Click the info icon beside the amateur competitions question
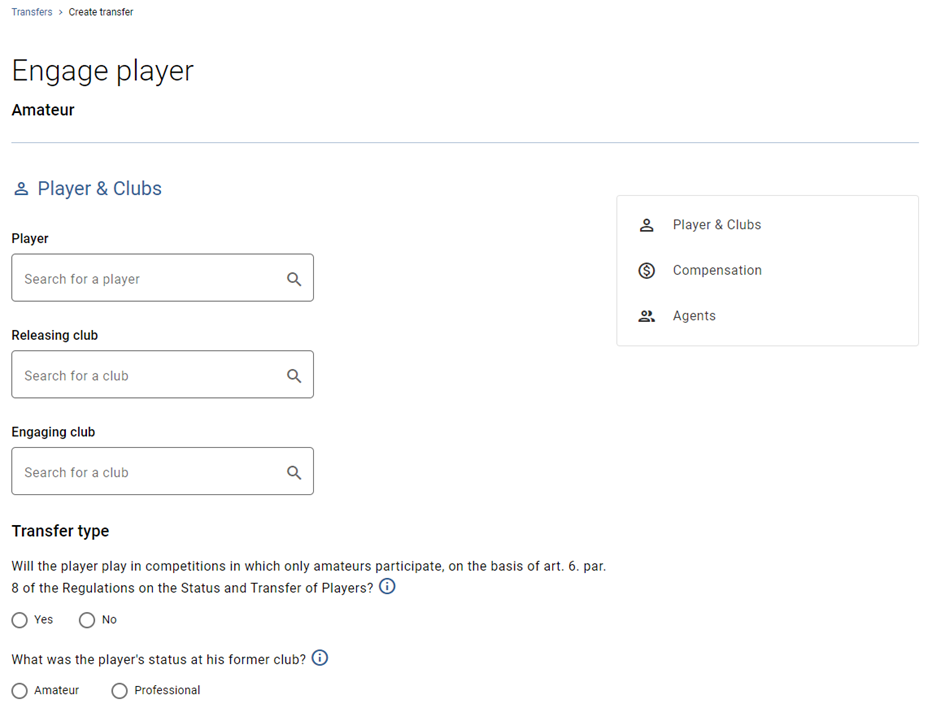Image resolution: width=945 pixels, height=721 pixels. click(387, 586)
